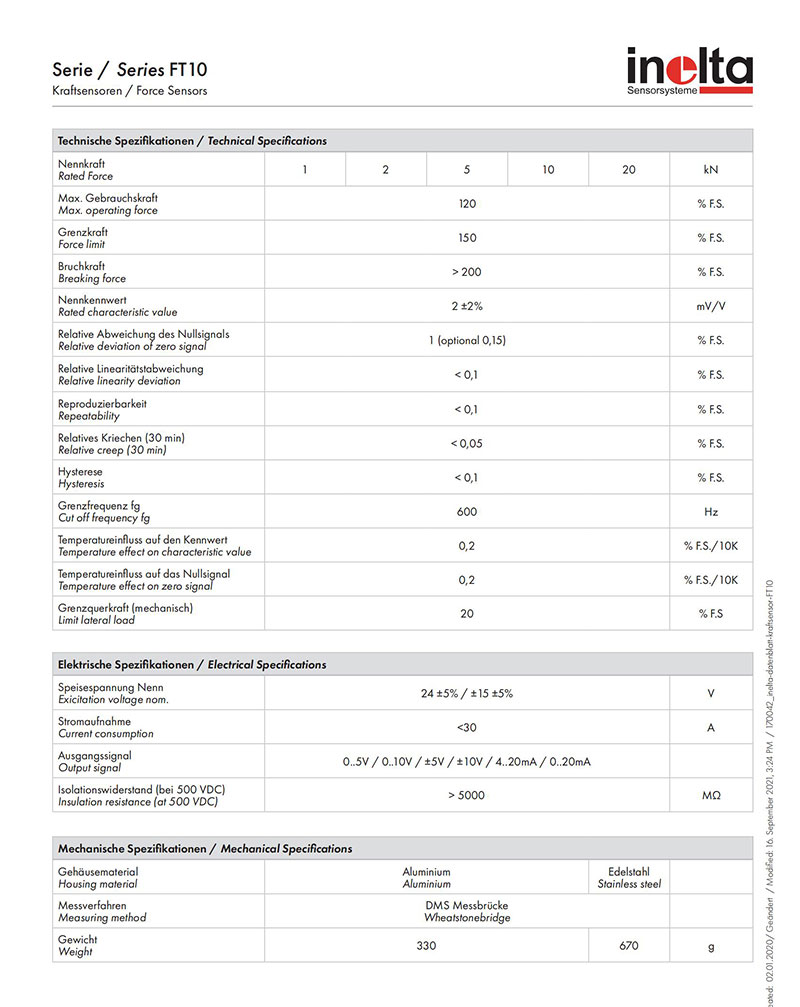The image size is (800, 1007).
Task: Select the '> 200' breaking force value
Action: tap(467, 272)
